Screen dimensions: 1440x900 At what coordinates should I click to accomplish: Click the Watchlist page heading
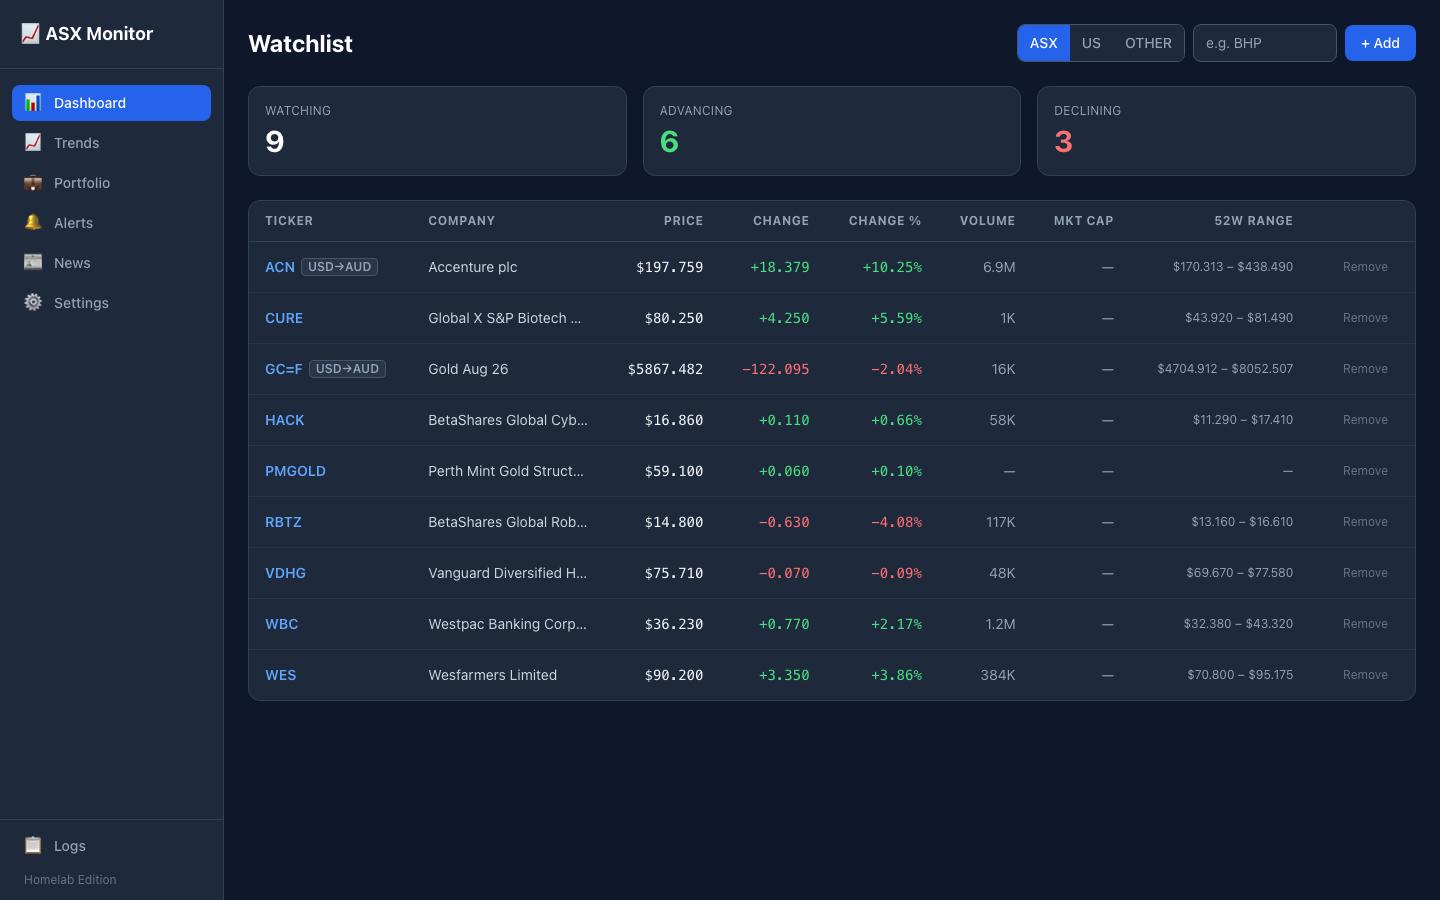[300, 44]
